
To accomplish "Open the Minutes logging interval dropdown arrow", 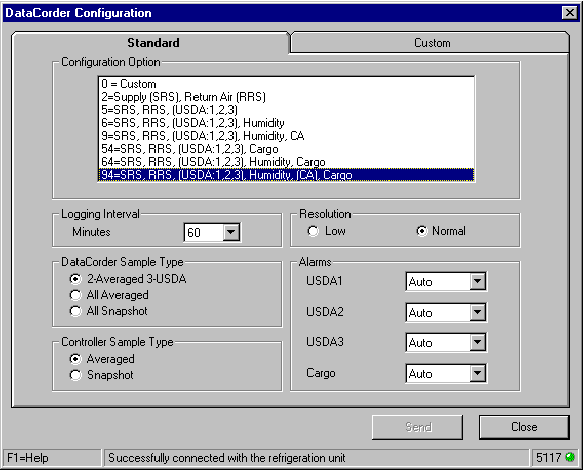I will click(x=231, y=232).
